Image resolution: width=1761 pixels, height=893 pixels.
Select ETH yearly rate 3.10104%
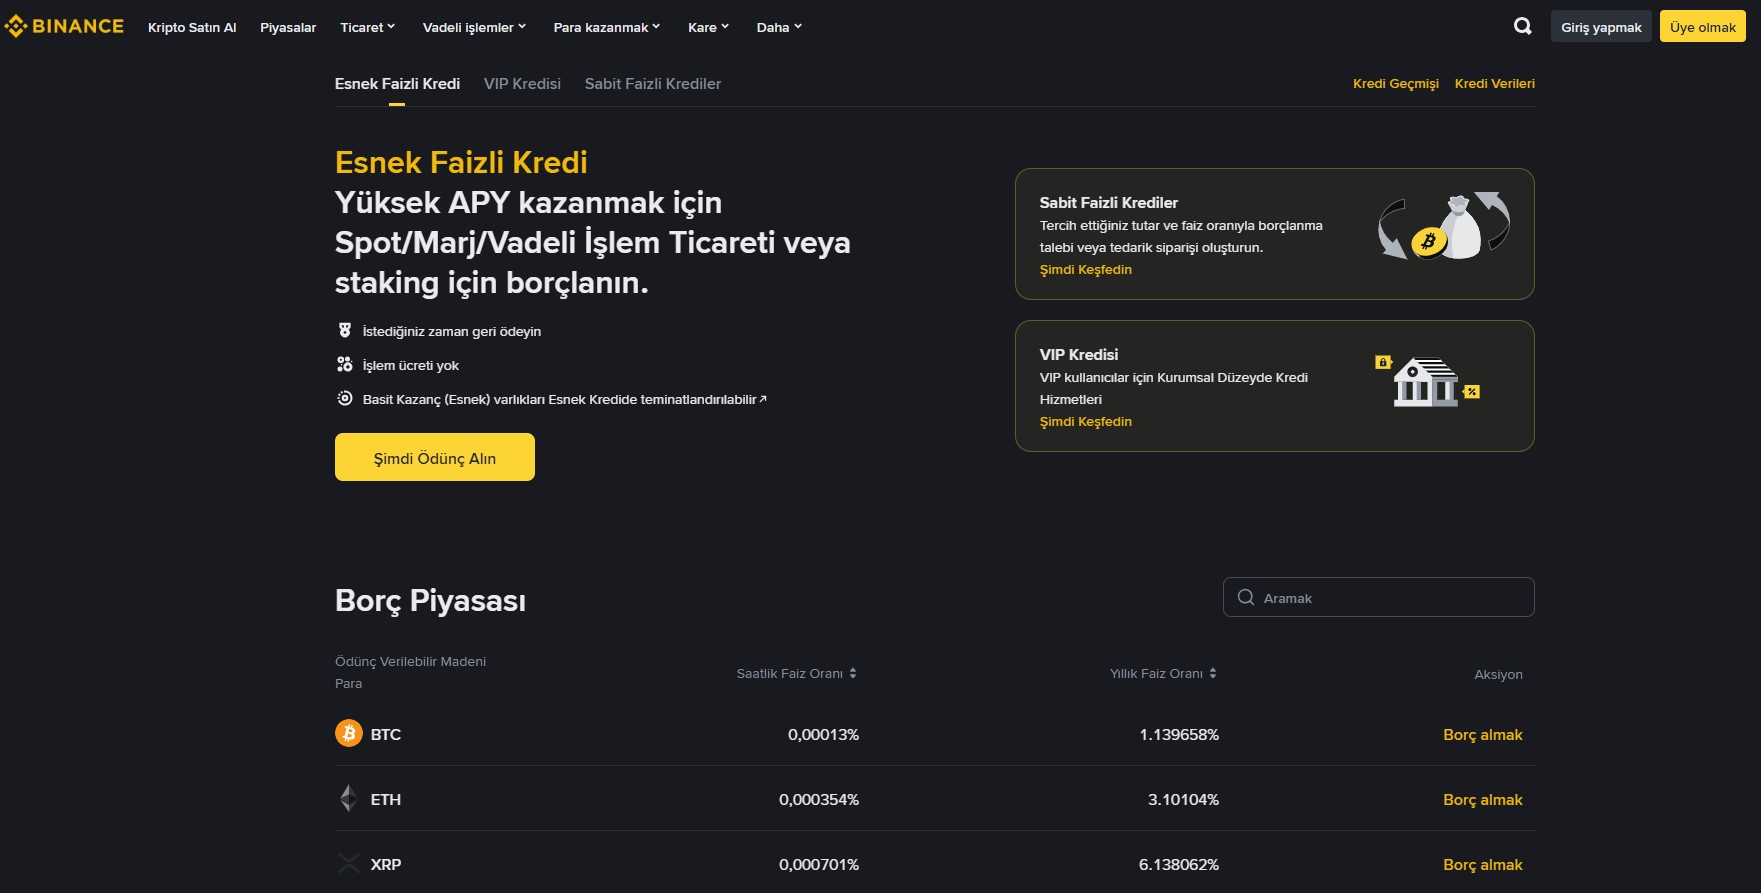click(1183, 800)
